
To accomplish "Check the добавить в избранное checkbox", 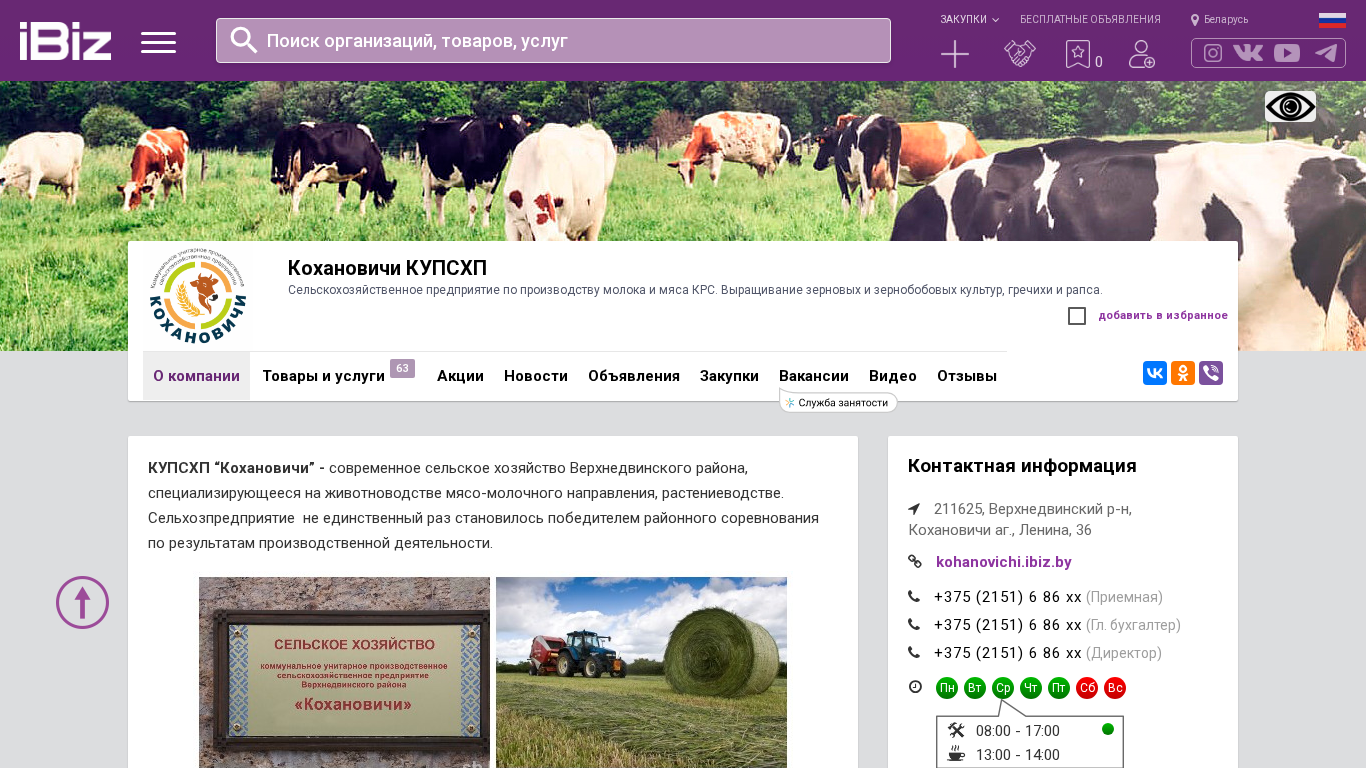I will [x=1077, y=316].
